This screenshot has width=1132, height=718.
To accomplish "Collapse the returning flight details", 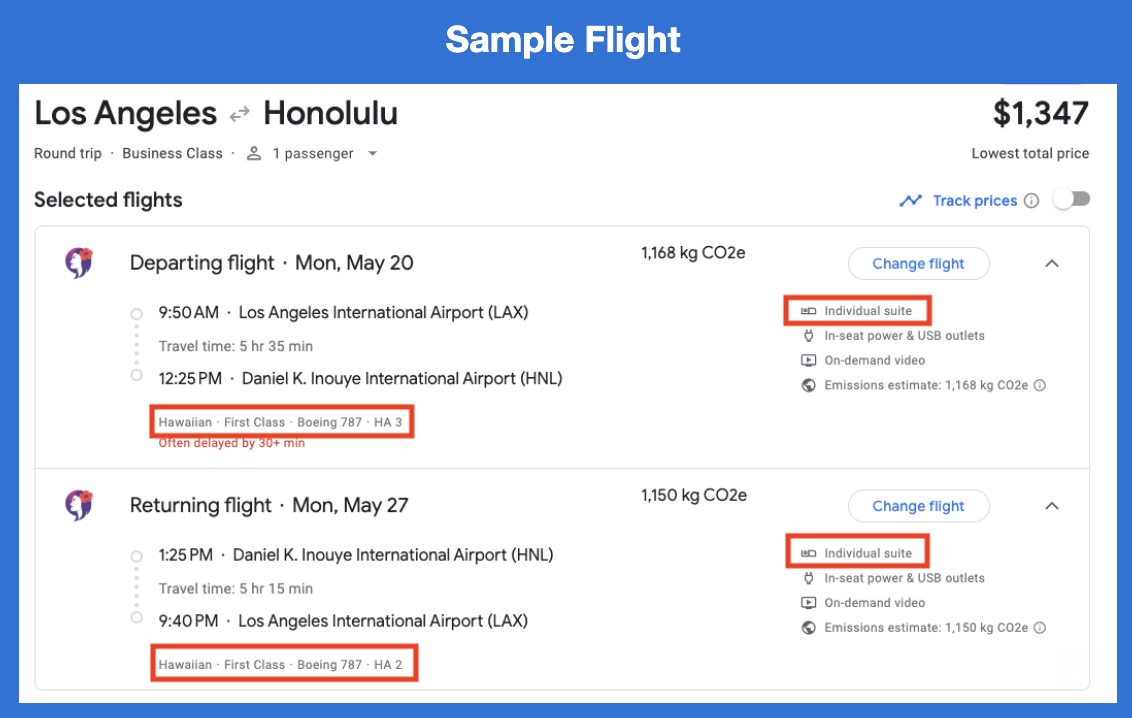I will (1052, 506).
